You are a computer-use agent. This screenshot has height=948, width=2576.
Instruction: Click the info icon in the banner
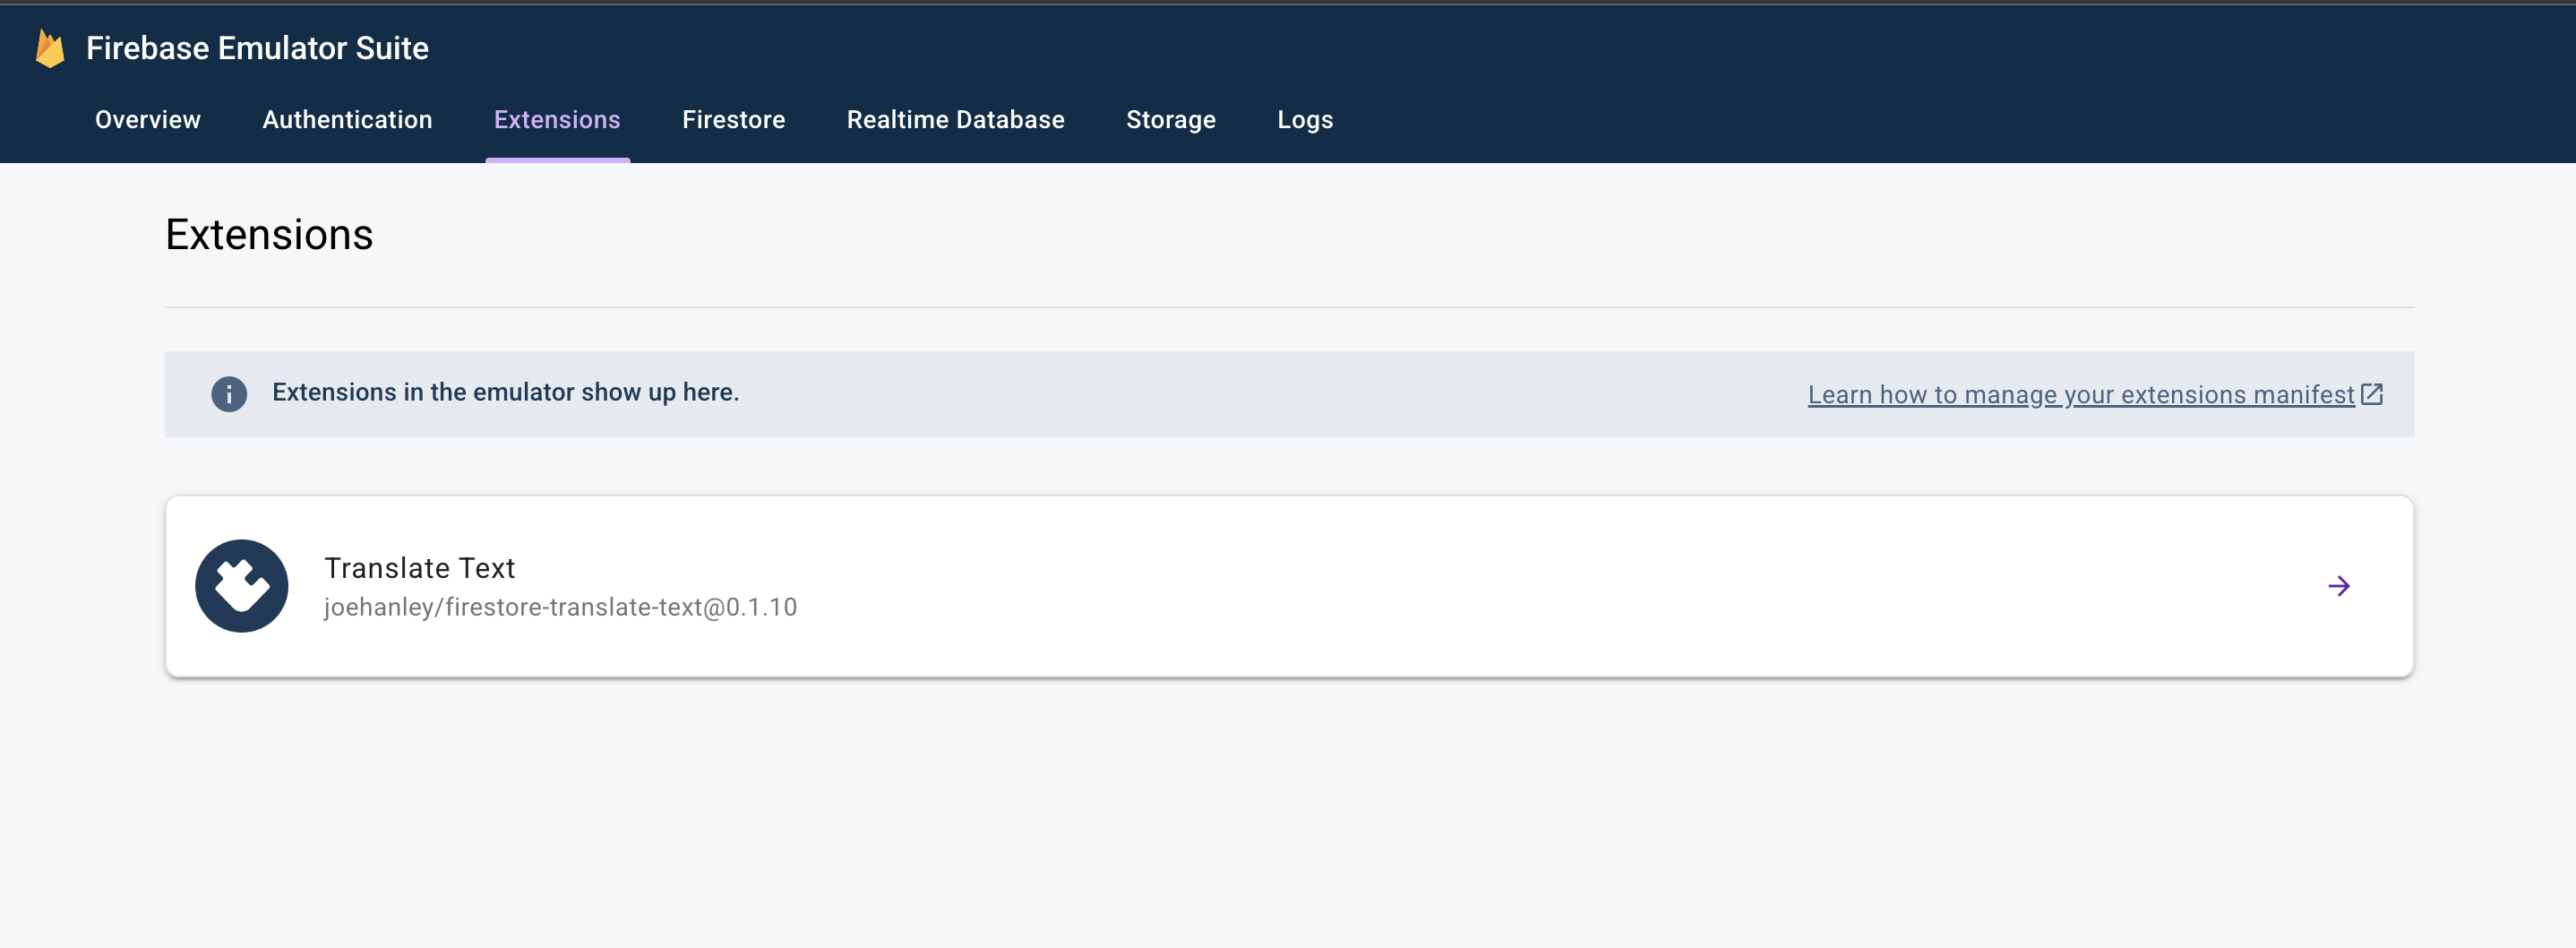tap(229, 394)
